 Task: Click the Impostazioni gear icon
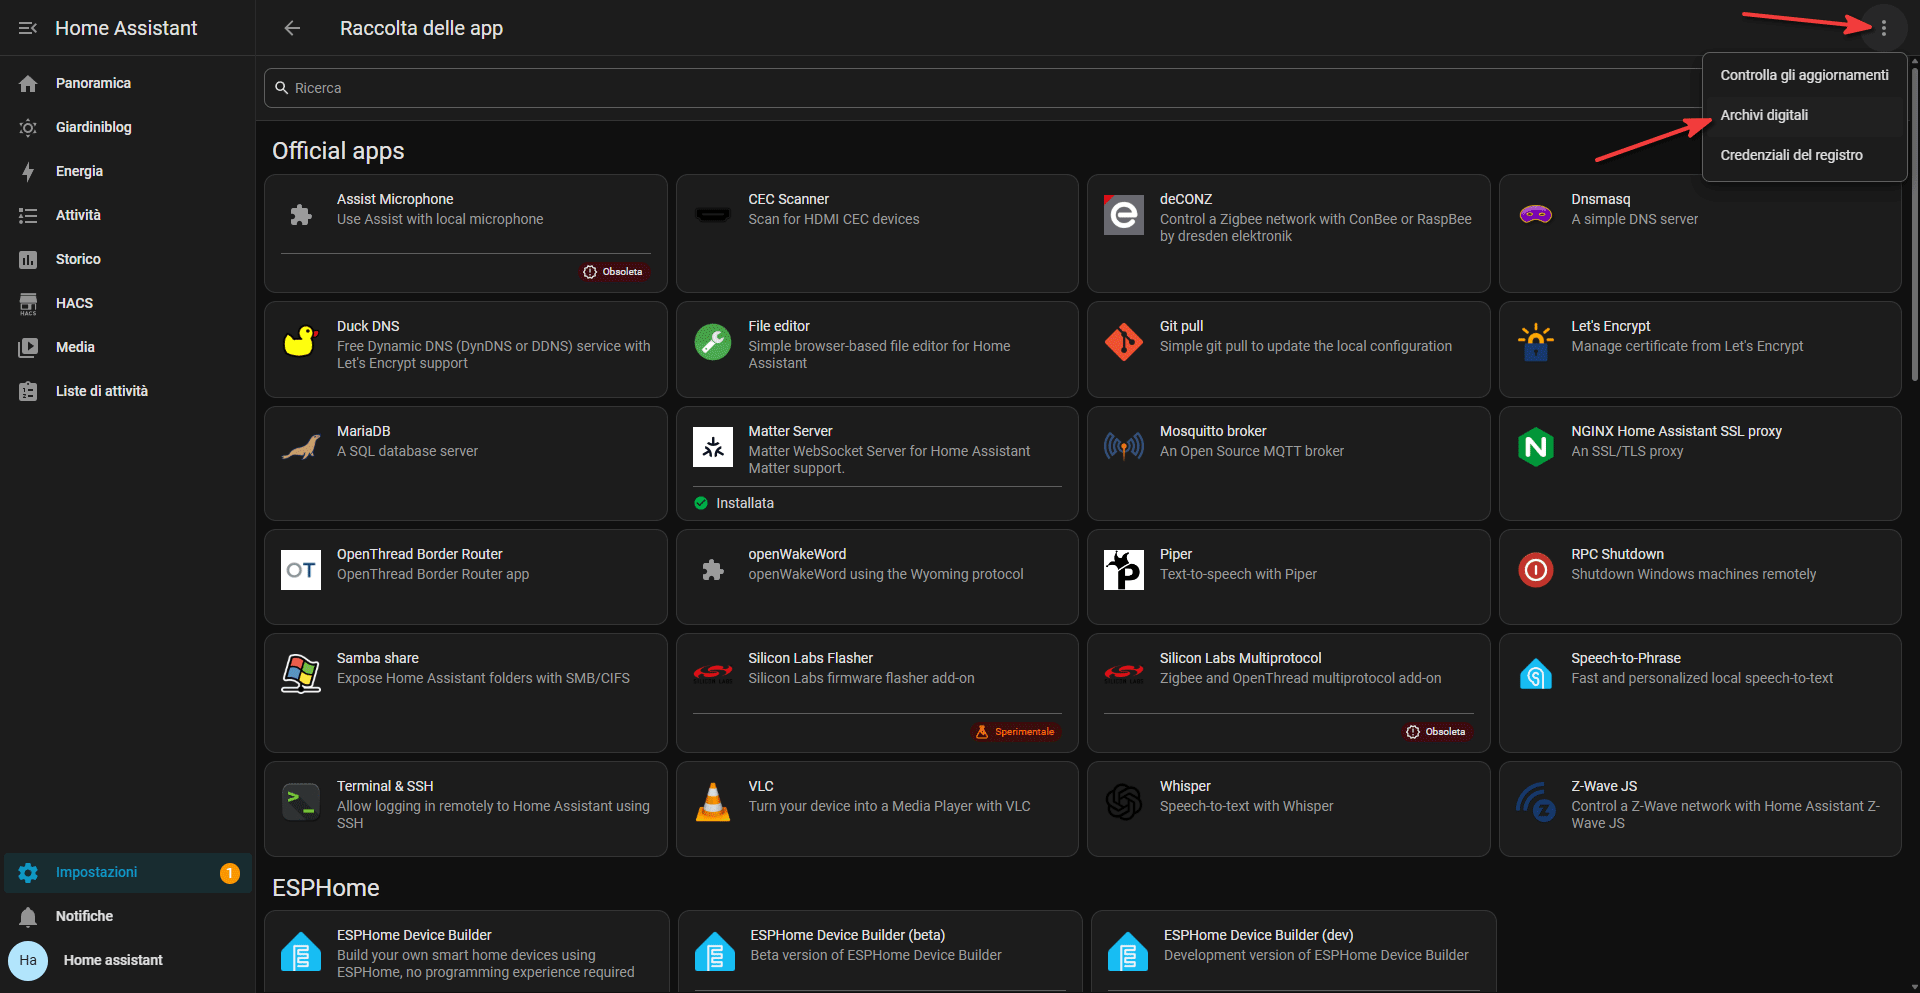coord(28,872)
